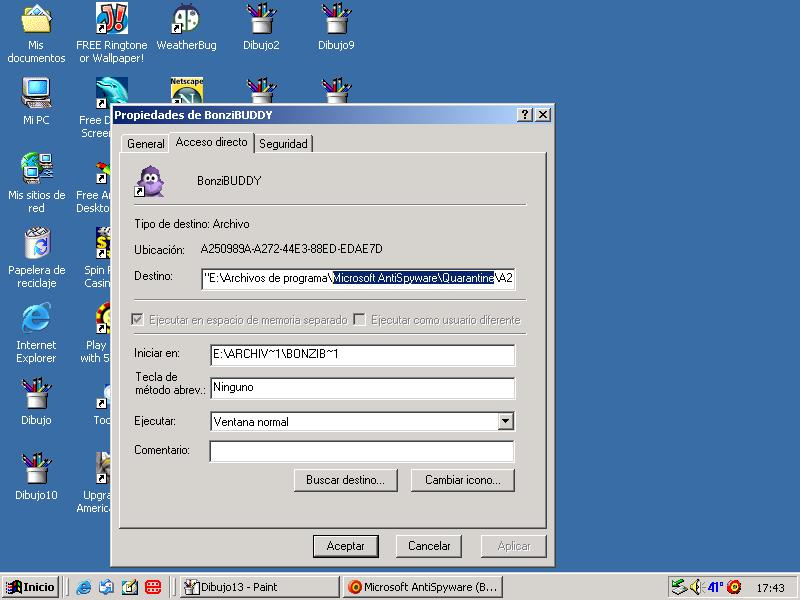The image size is (800, 600).
Task: Click the Tipo de destino: Archivo text
Action: pyautogui.click(x=192, y=224)
